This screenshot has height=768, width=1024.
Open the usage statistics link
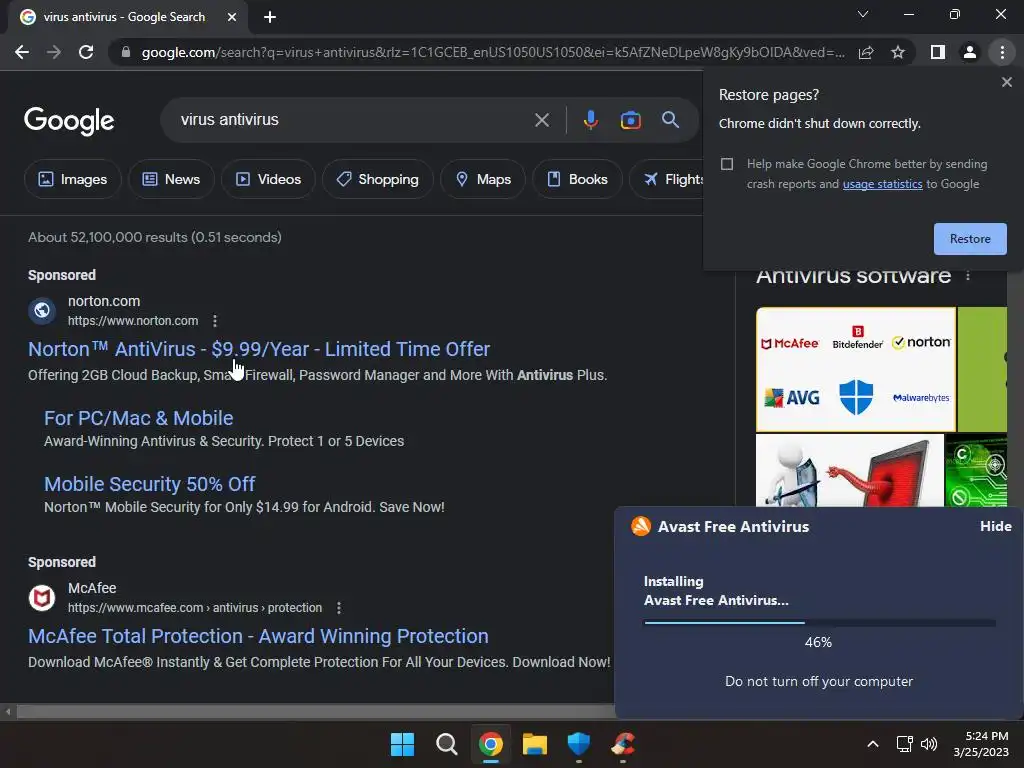(x=882, y=184)
